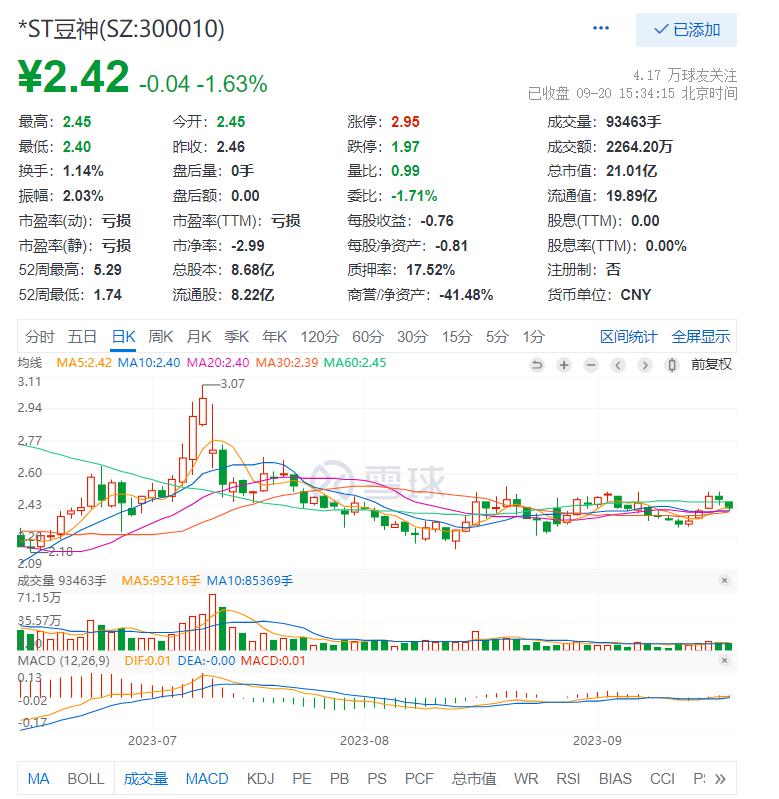Select the 周K chart tab
Viewport: 779px width, 799px height.
(x=160, y=337)
